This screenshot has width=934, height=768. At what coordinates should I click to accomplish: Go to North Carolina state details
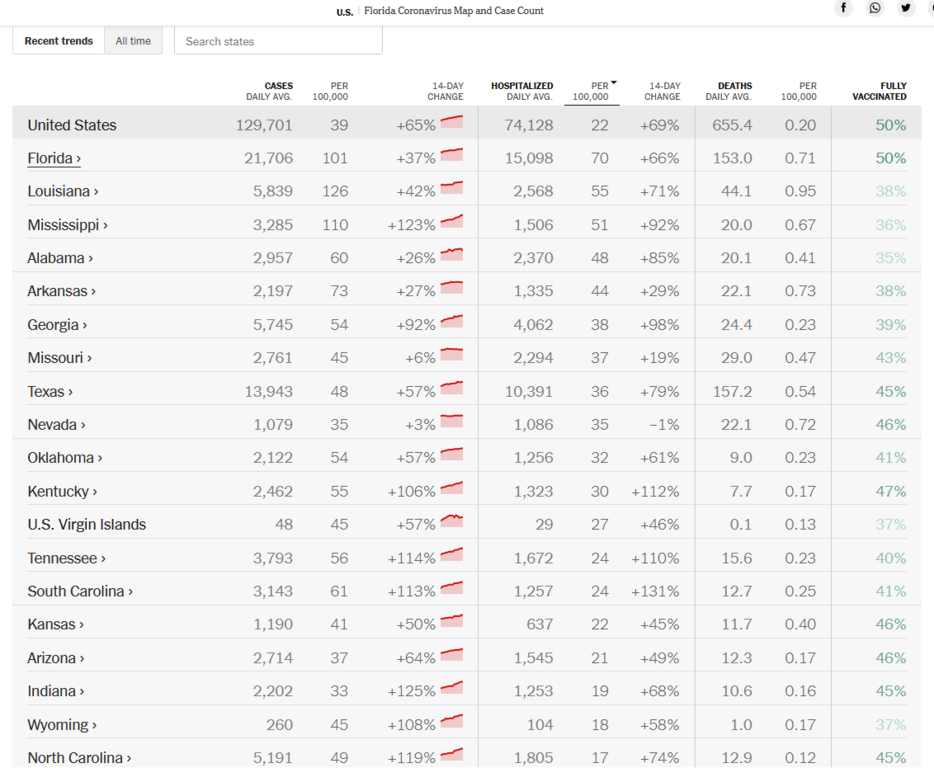click(79, 758)
